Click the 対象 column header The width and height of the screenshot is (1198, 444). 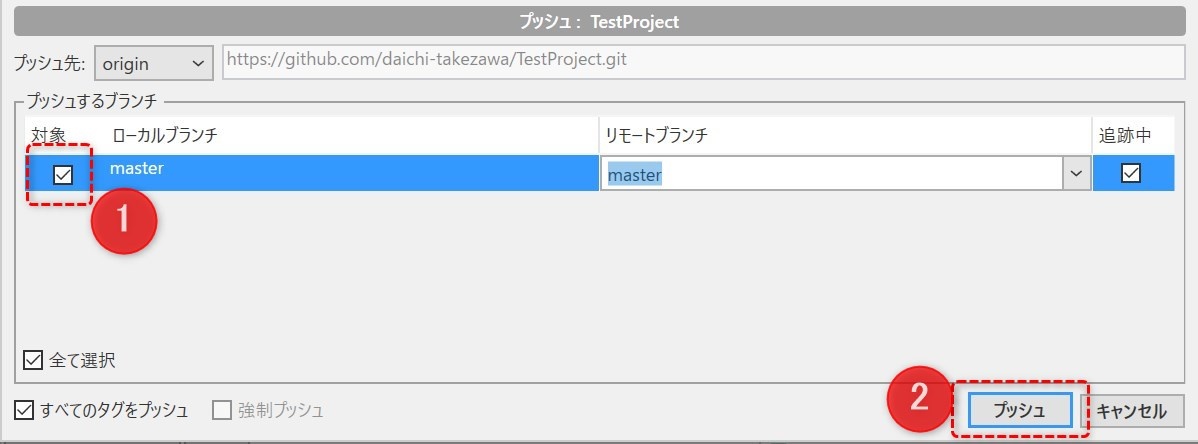[x=49, y=135]
